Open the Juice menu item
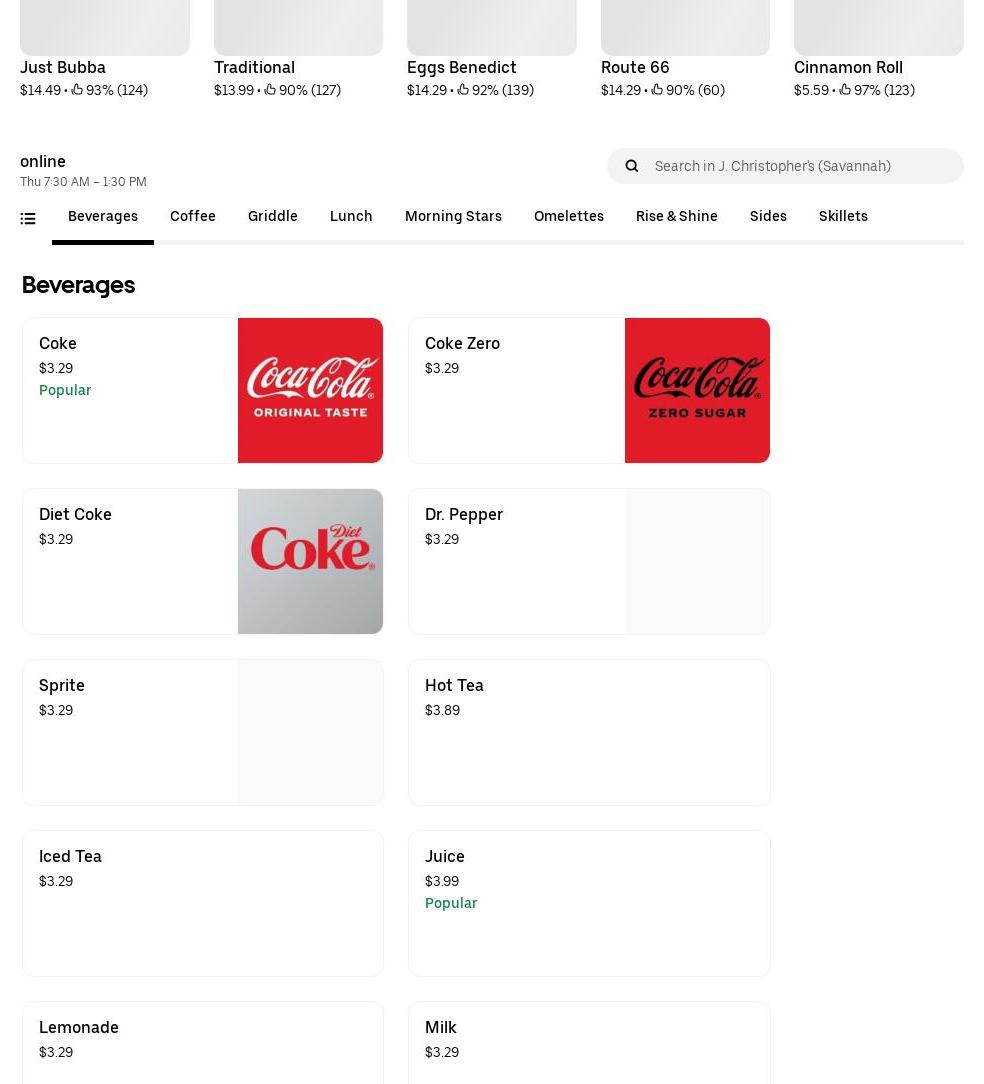 [589, 904]
